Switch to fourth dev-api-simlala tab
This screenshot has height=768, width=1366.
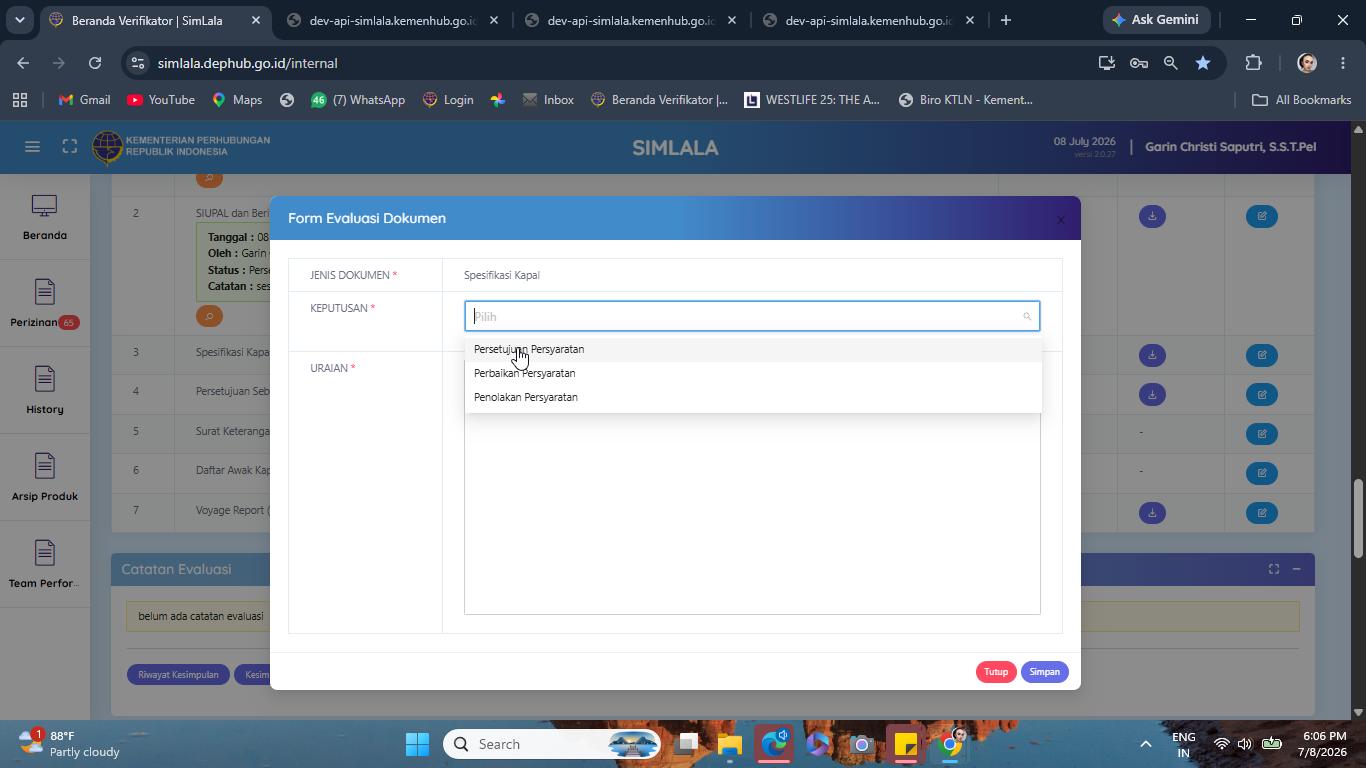point(867,20)
